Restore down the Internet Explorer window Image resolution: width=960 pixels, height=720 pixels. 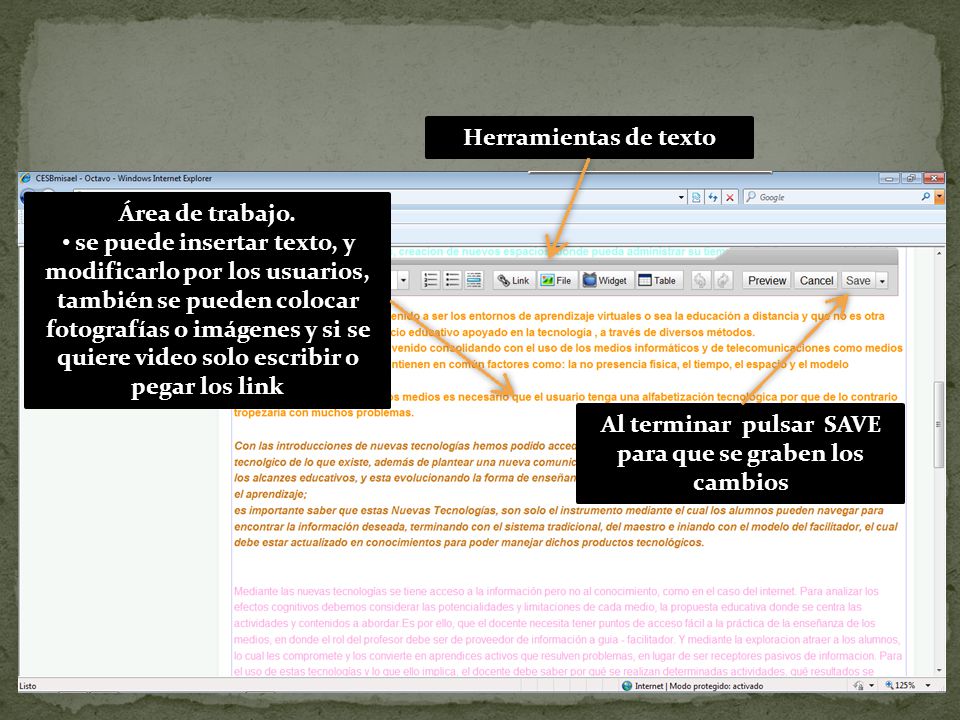pos(911,178)
